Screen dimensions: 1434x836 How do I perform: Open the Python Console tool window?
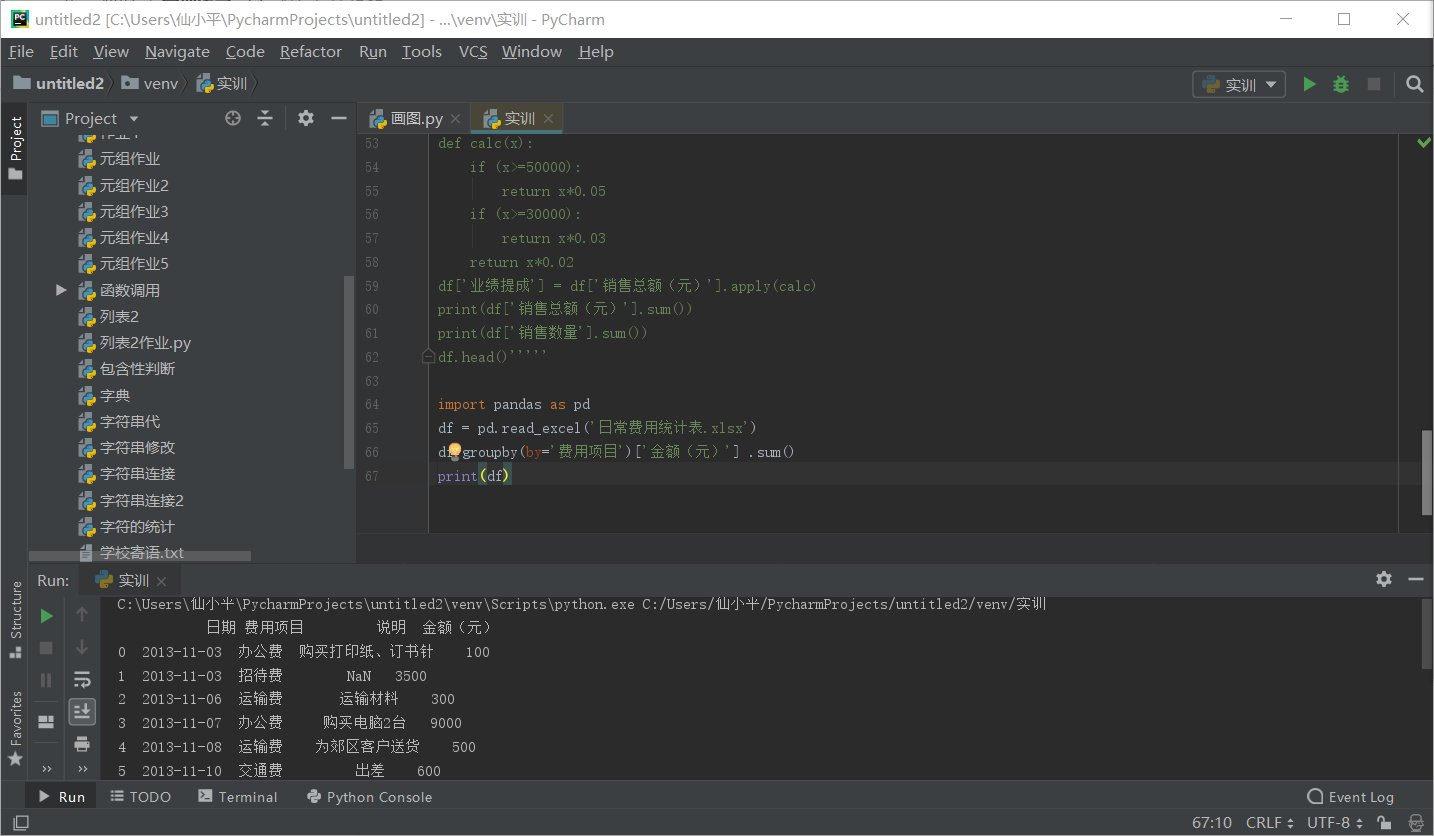point(370,796)
